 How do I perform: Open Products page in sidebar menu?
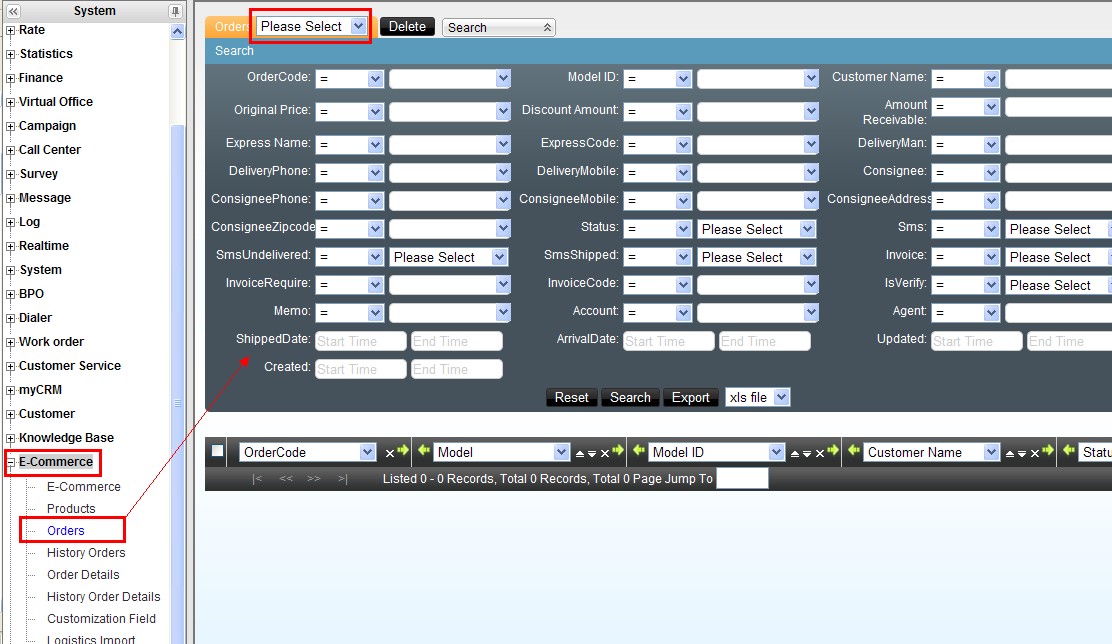pos(71,509)
